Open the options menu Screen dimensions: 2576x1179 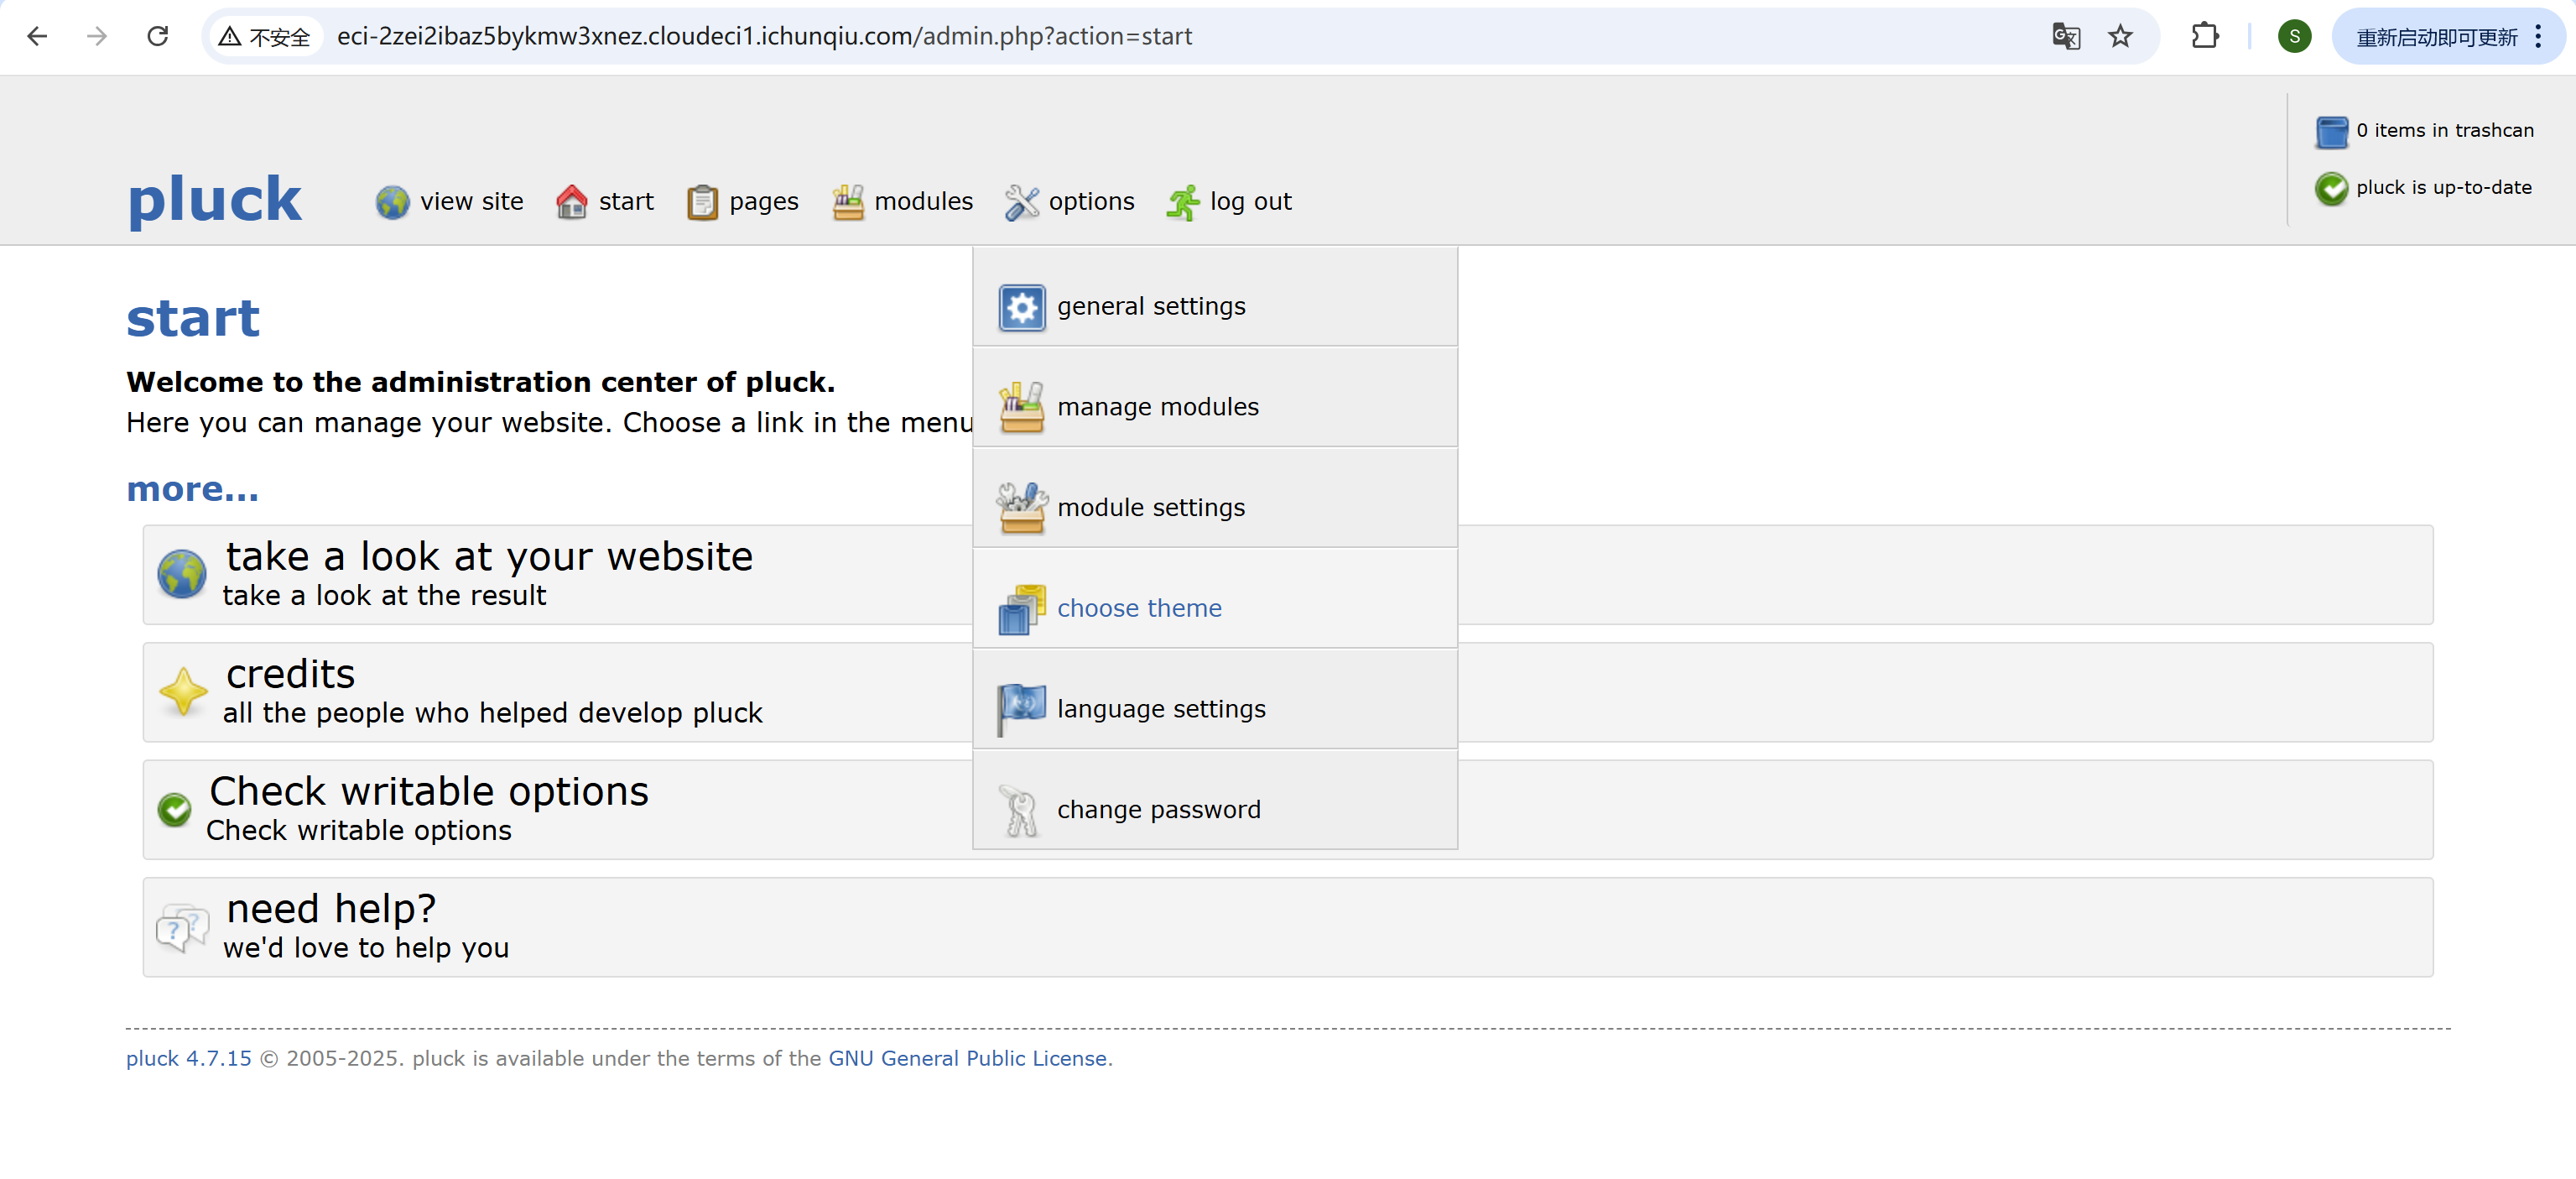[x=1091, y=203]
